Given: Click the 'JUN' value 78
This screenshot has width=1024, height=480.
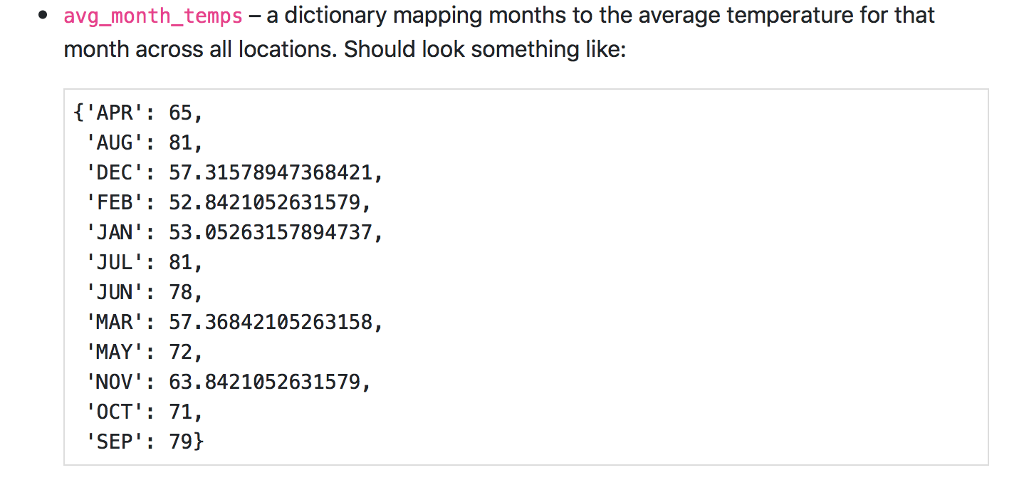Looking at the screenshot, I should coord(180,293).
